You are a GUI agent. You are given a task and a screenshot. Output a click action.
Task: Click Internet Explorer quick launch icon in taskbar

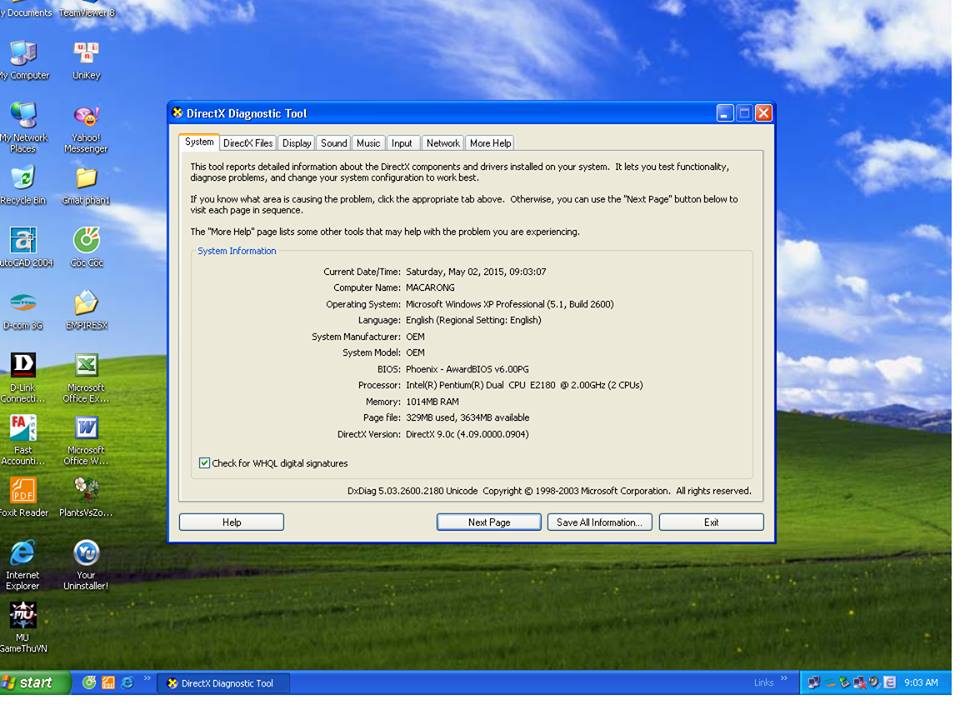(x=127, y=683)
